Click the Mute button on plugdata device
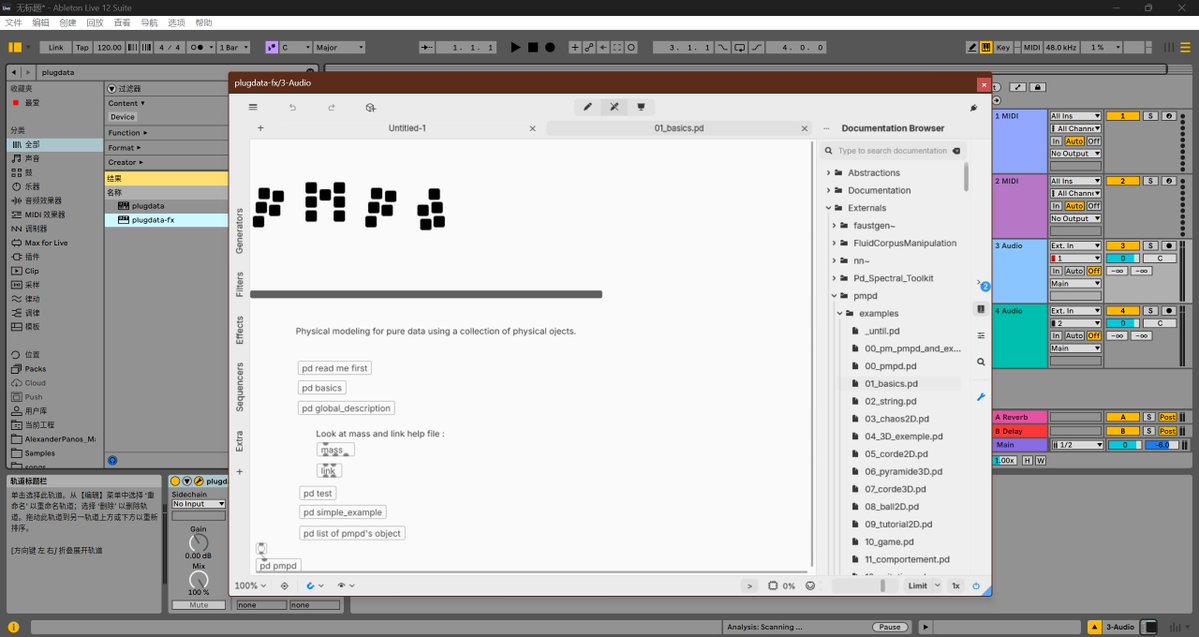 199,605
